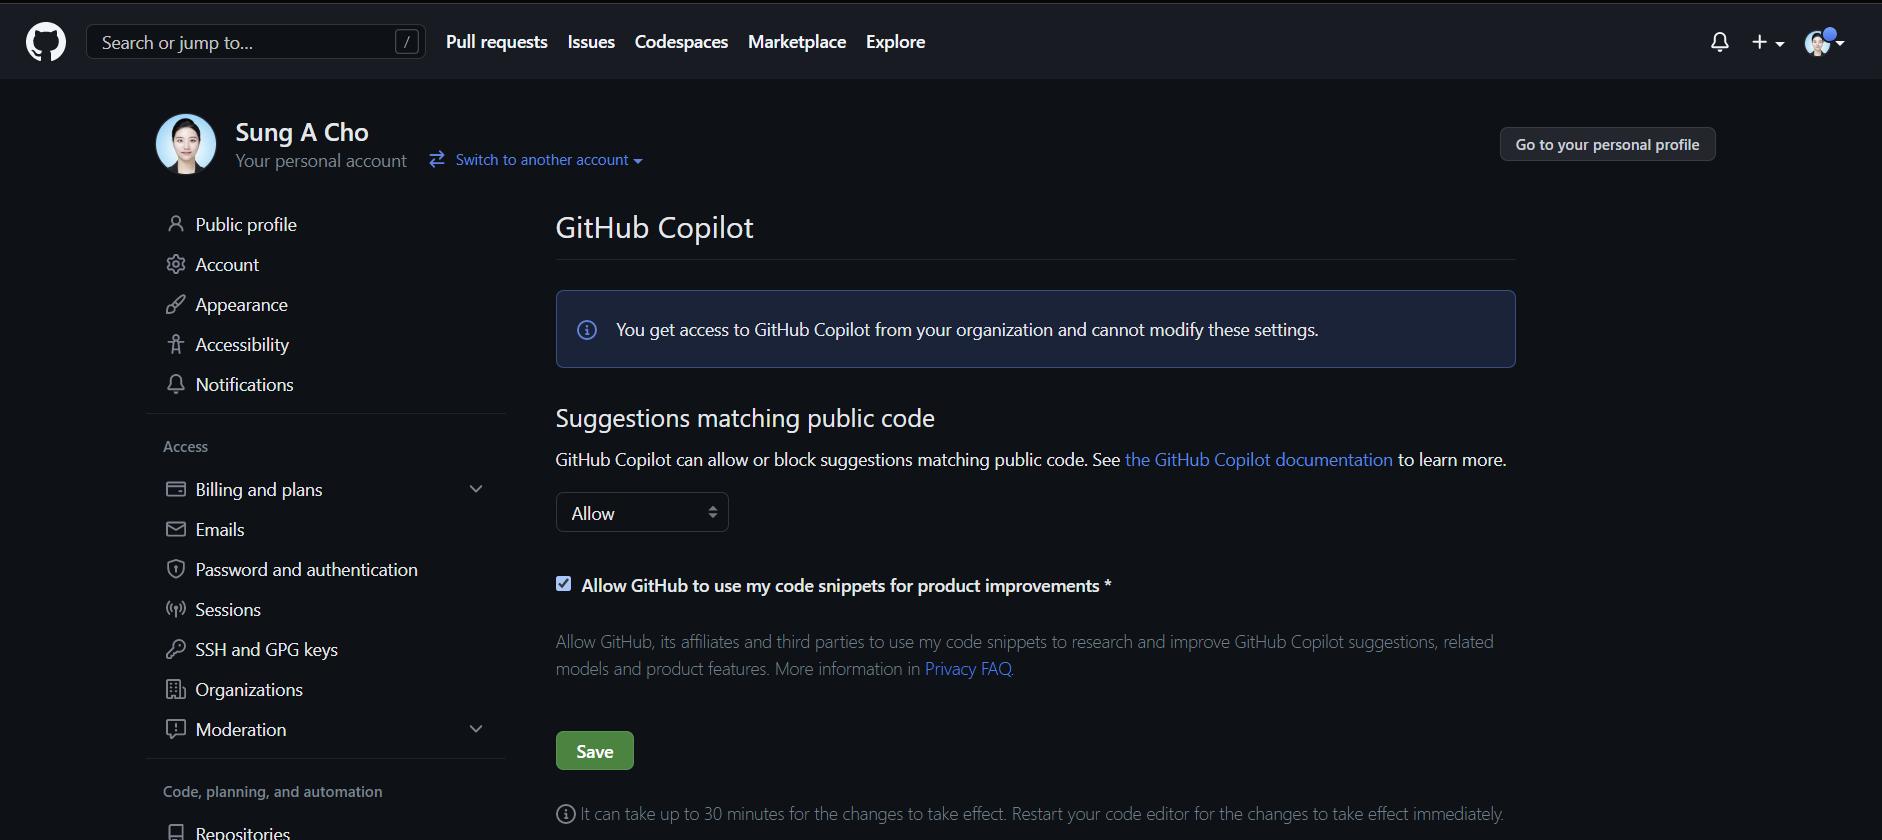The height and width of the screenshot is (840, 1882).
Task: Open Codespaces in top navigation
Action: point(681,42)
